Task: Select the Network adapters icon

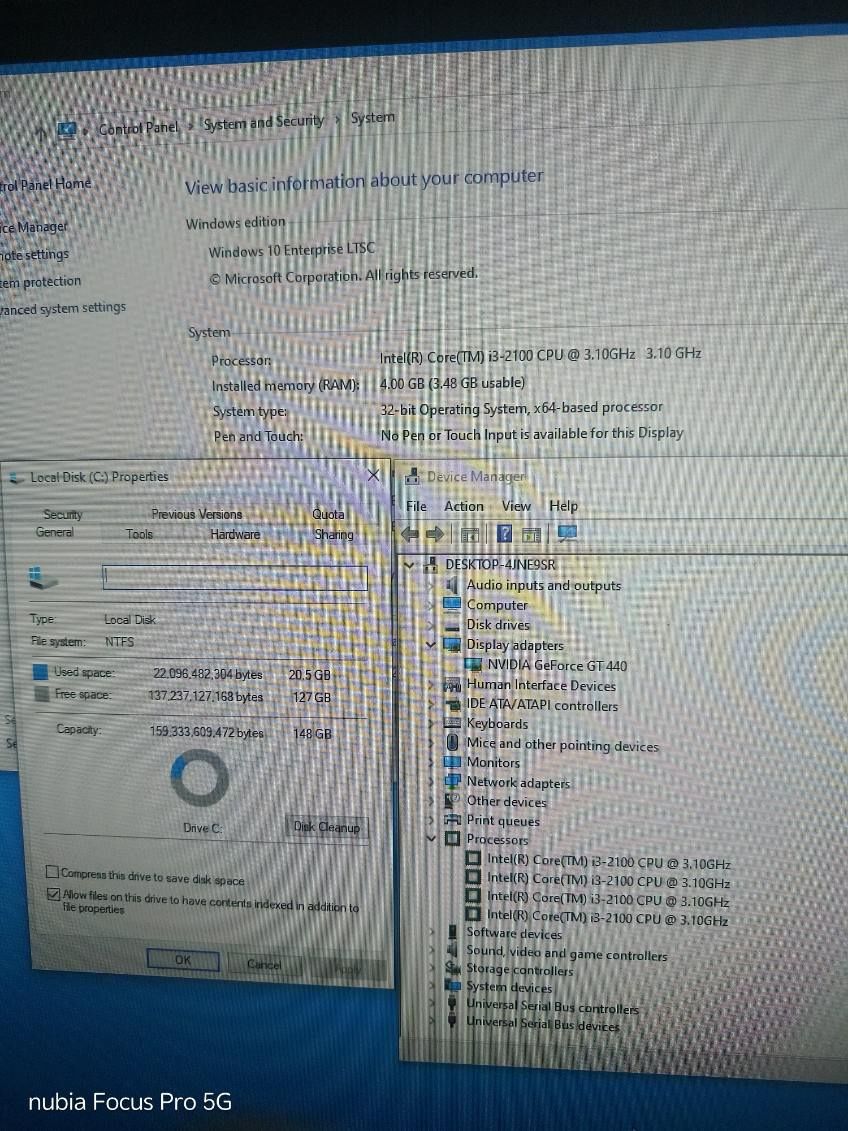Action: coord(452,781)
